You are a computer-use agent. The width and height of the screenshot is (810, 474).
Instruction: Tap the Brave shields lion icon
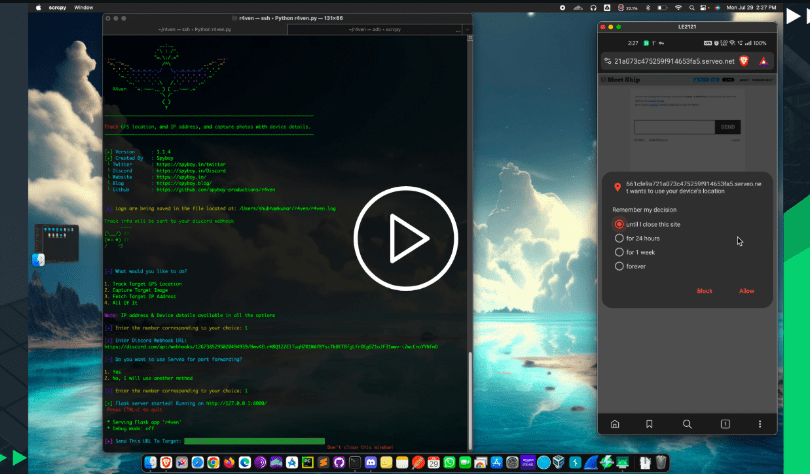742,61
